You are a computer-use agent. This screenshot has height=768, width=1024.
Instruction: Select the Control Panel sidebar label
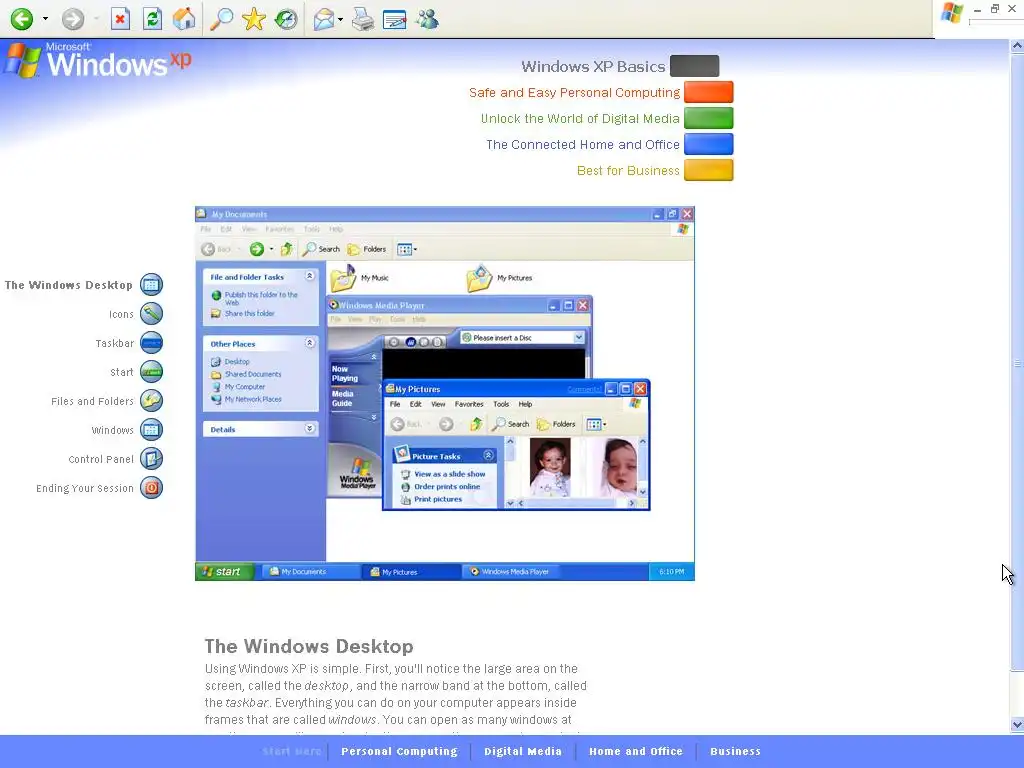point(101,459)
